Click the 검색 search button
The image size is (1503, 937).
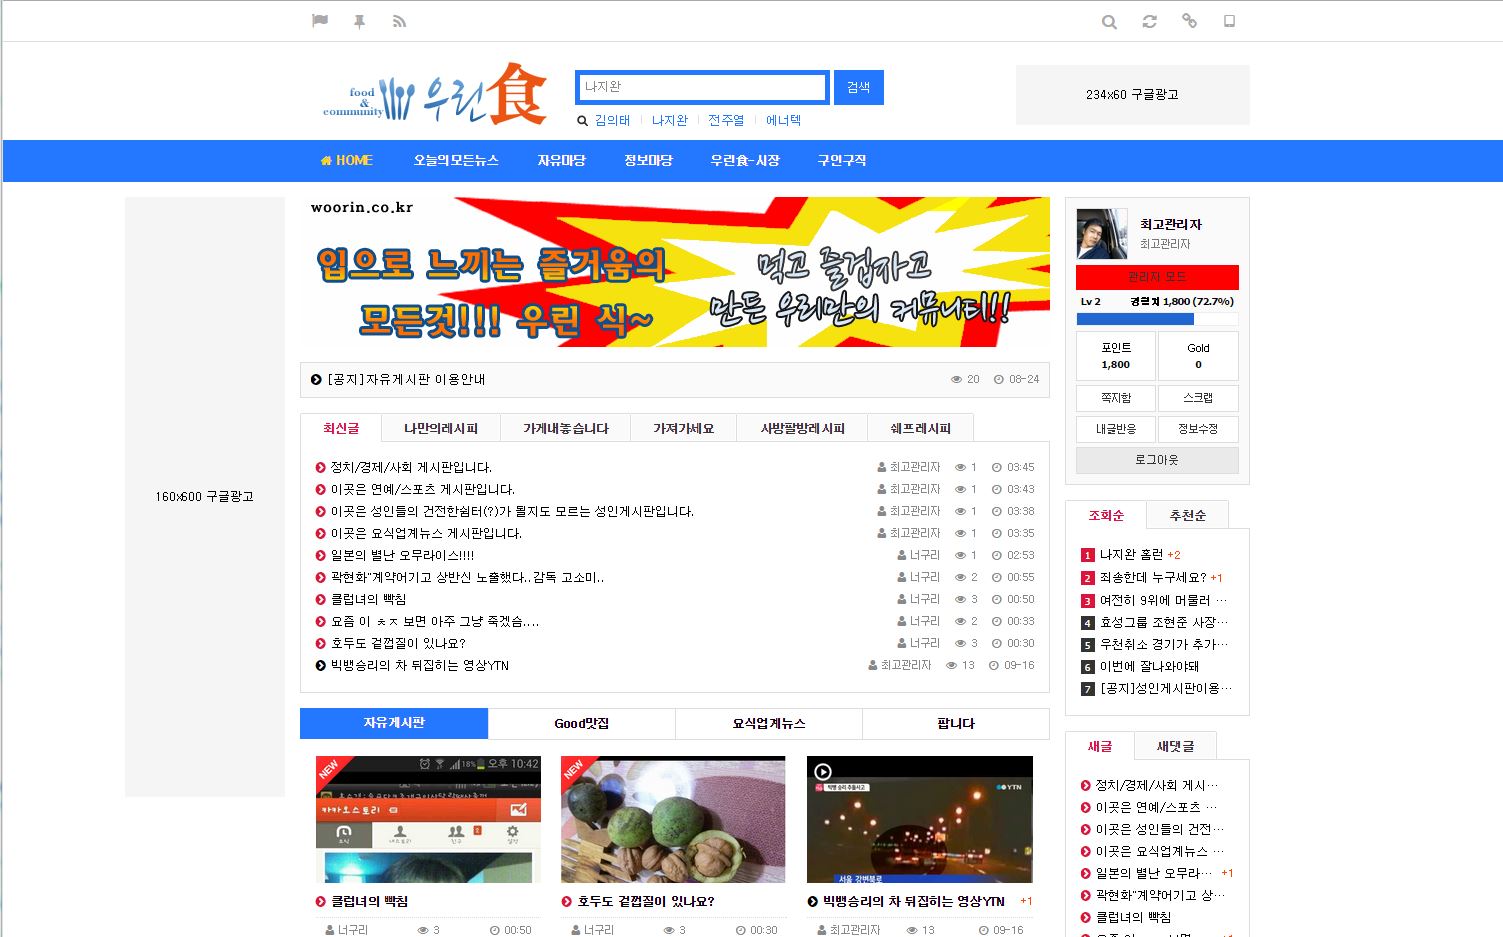[x=858, y=87]
